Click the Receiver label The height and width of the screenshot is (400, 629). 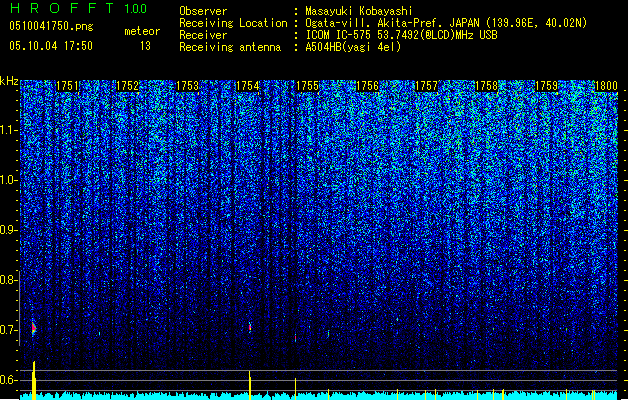(203, 35)
